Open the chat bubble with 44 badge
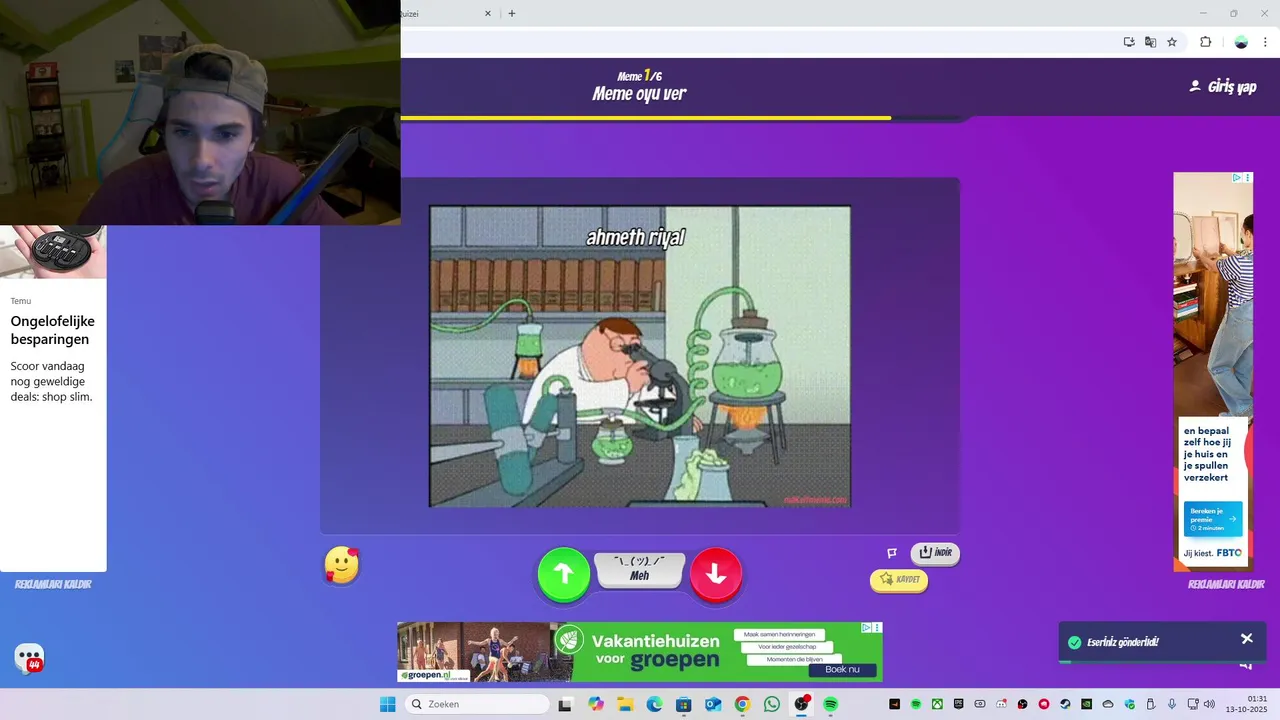This screenshot has height=720, width=1280. coord(29,658)
